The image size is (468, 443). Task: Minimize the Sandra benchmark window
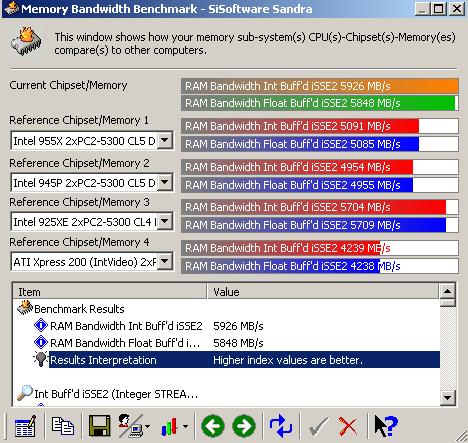(423, 8)
